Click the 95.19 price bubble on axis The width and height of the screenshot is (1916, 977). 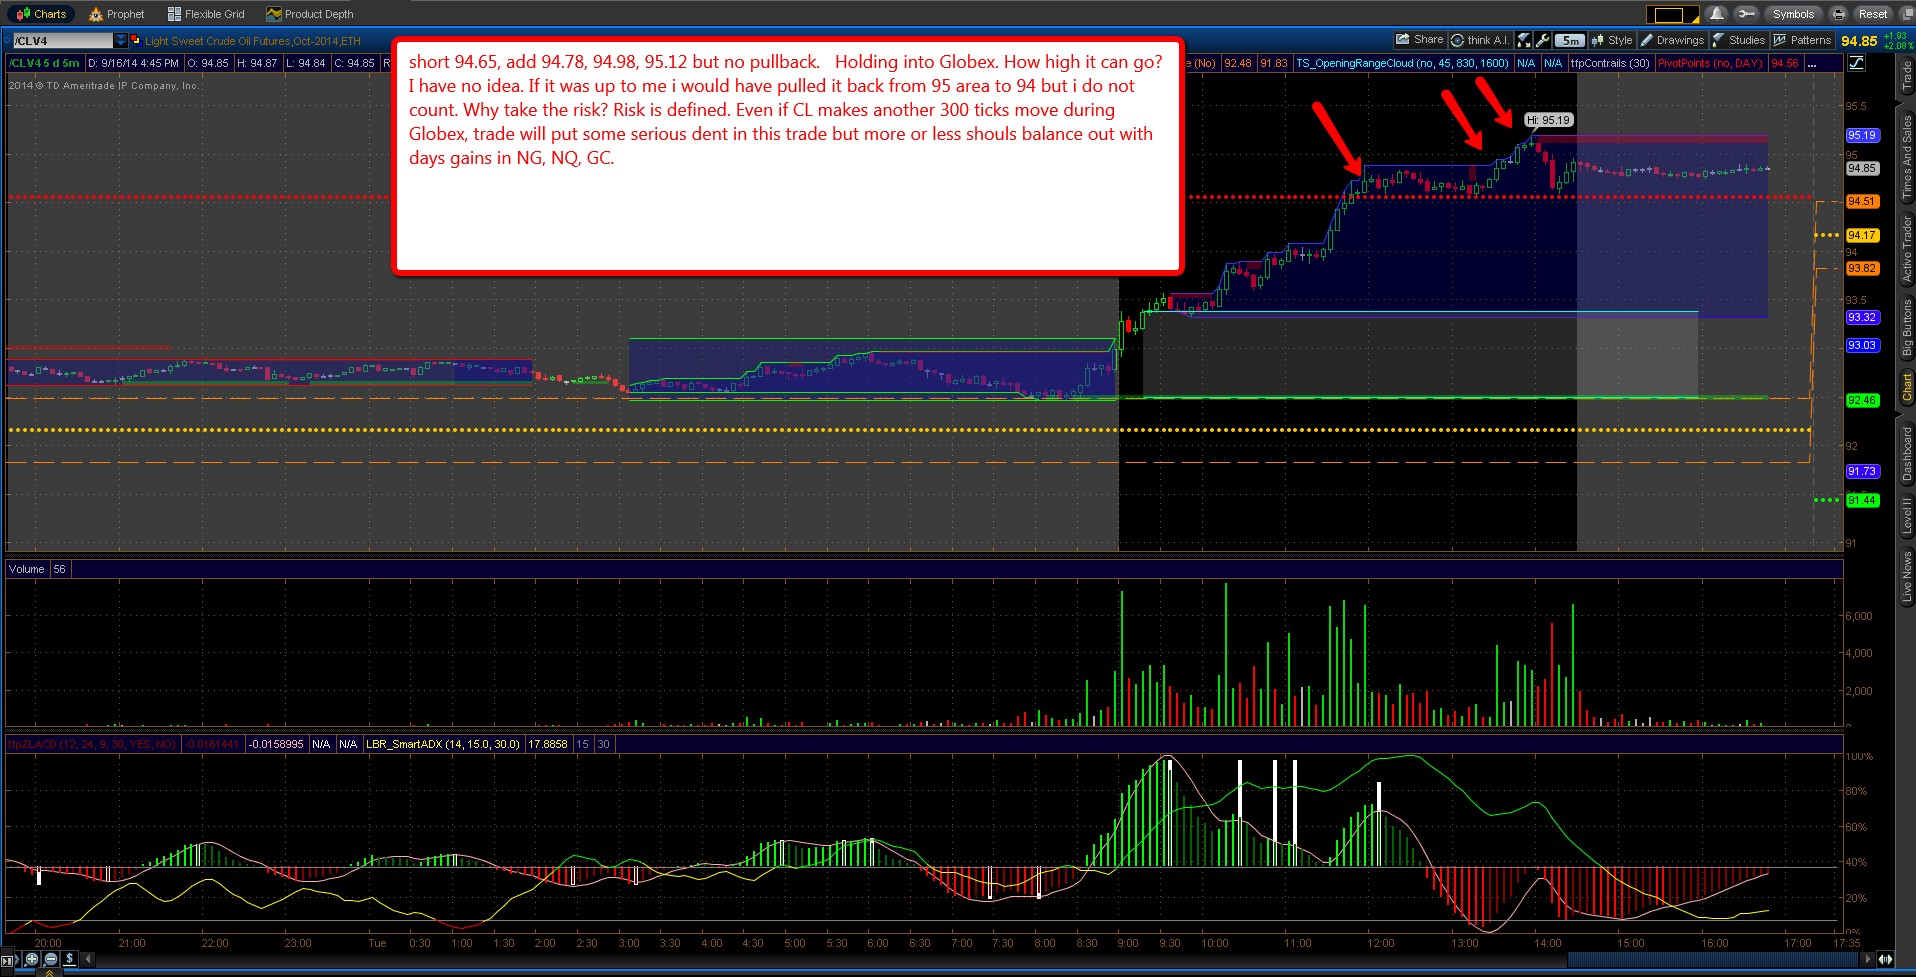coord(1862,136)
